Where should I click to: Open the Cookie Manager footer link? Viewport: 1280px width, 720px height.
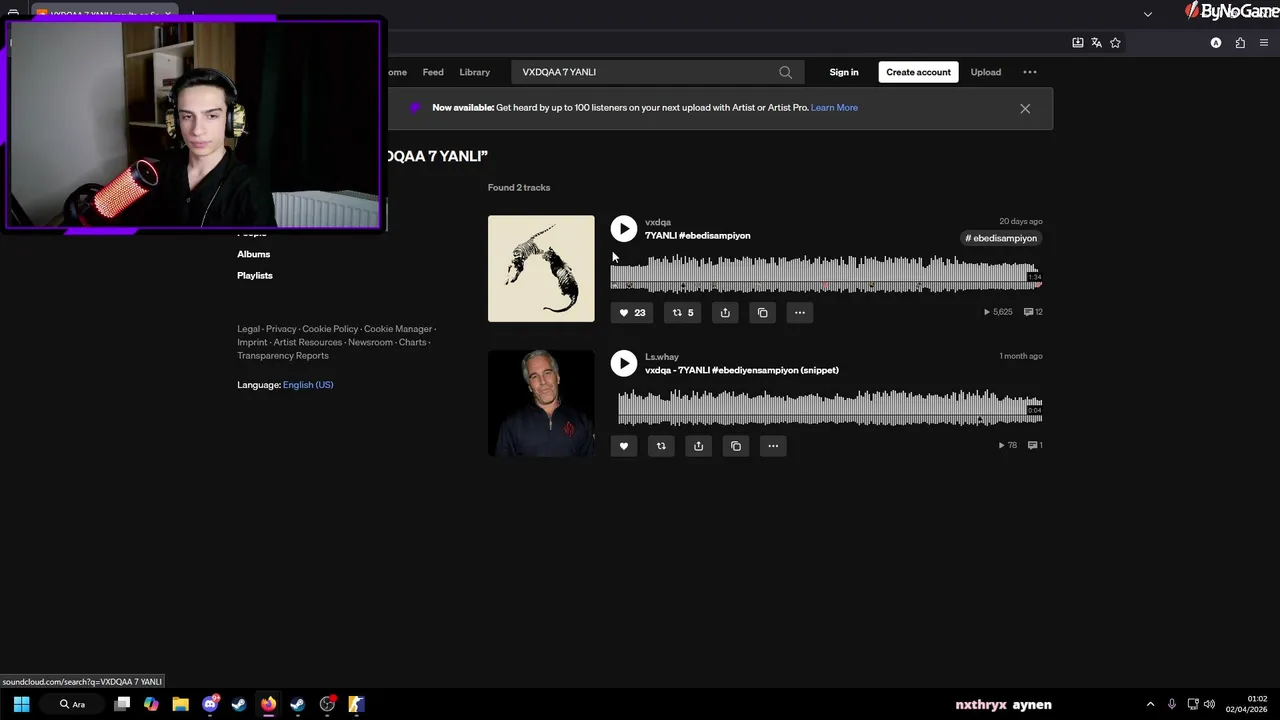tap(398, 329)
